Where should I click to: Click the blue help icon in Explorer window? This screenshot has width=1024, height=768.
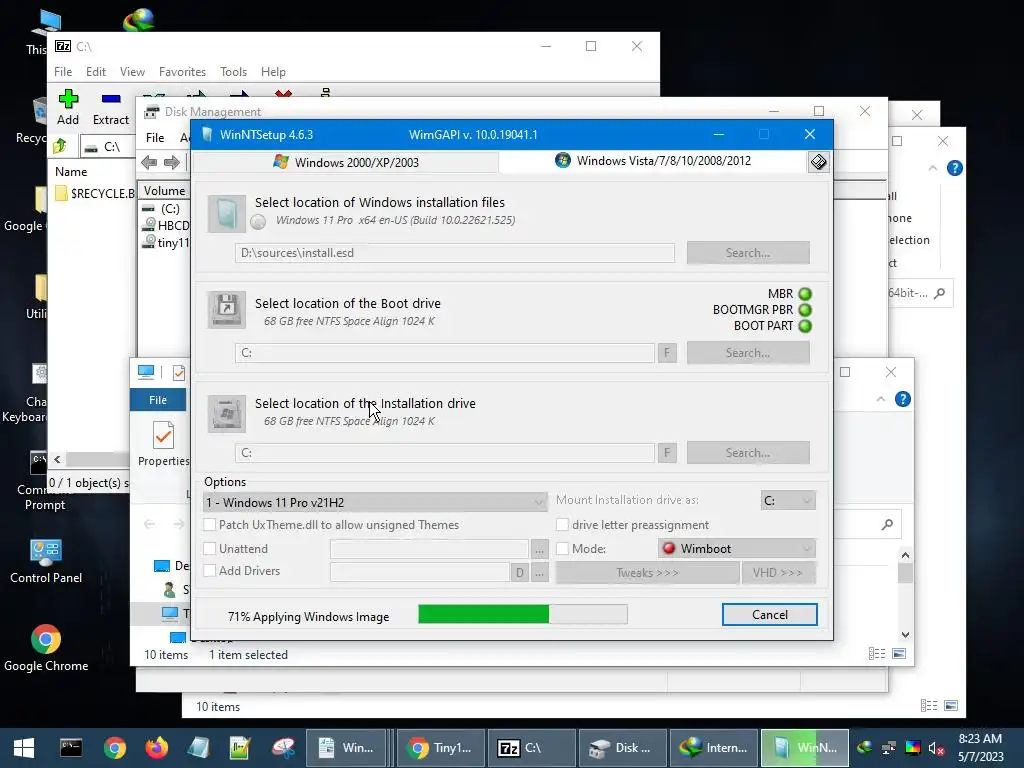coord(903,399)
